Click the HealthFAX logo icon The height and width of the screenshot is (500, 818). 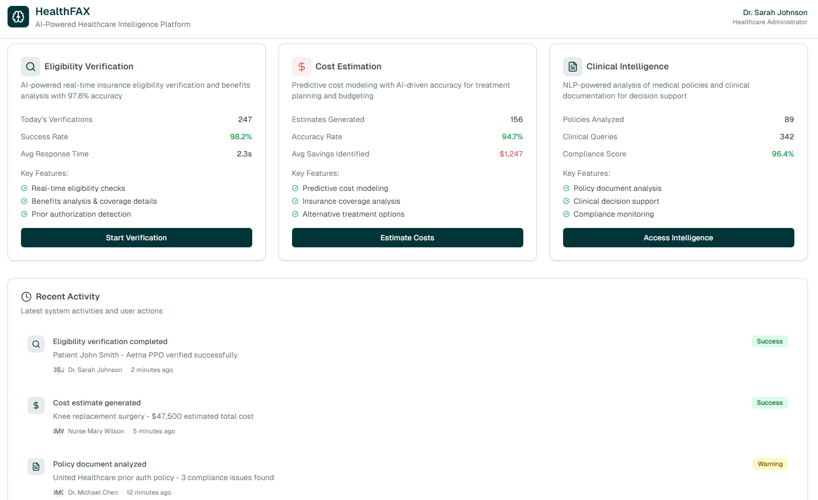[x=18, y=17]
